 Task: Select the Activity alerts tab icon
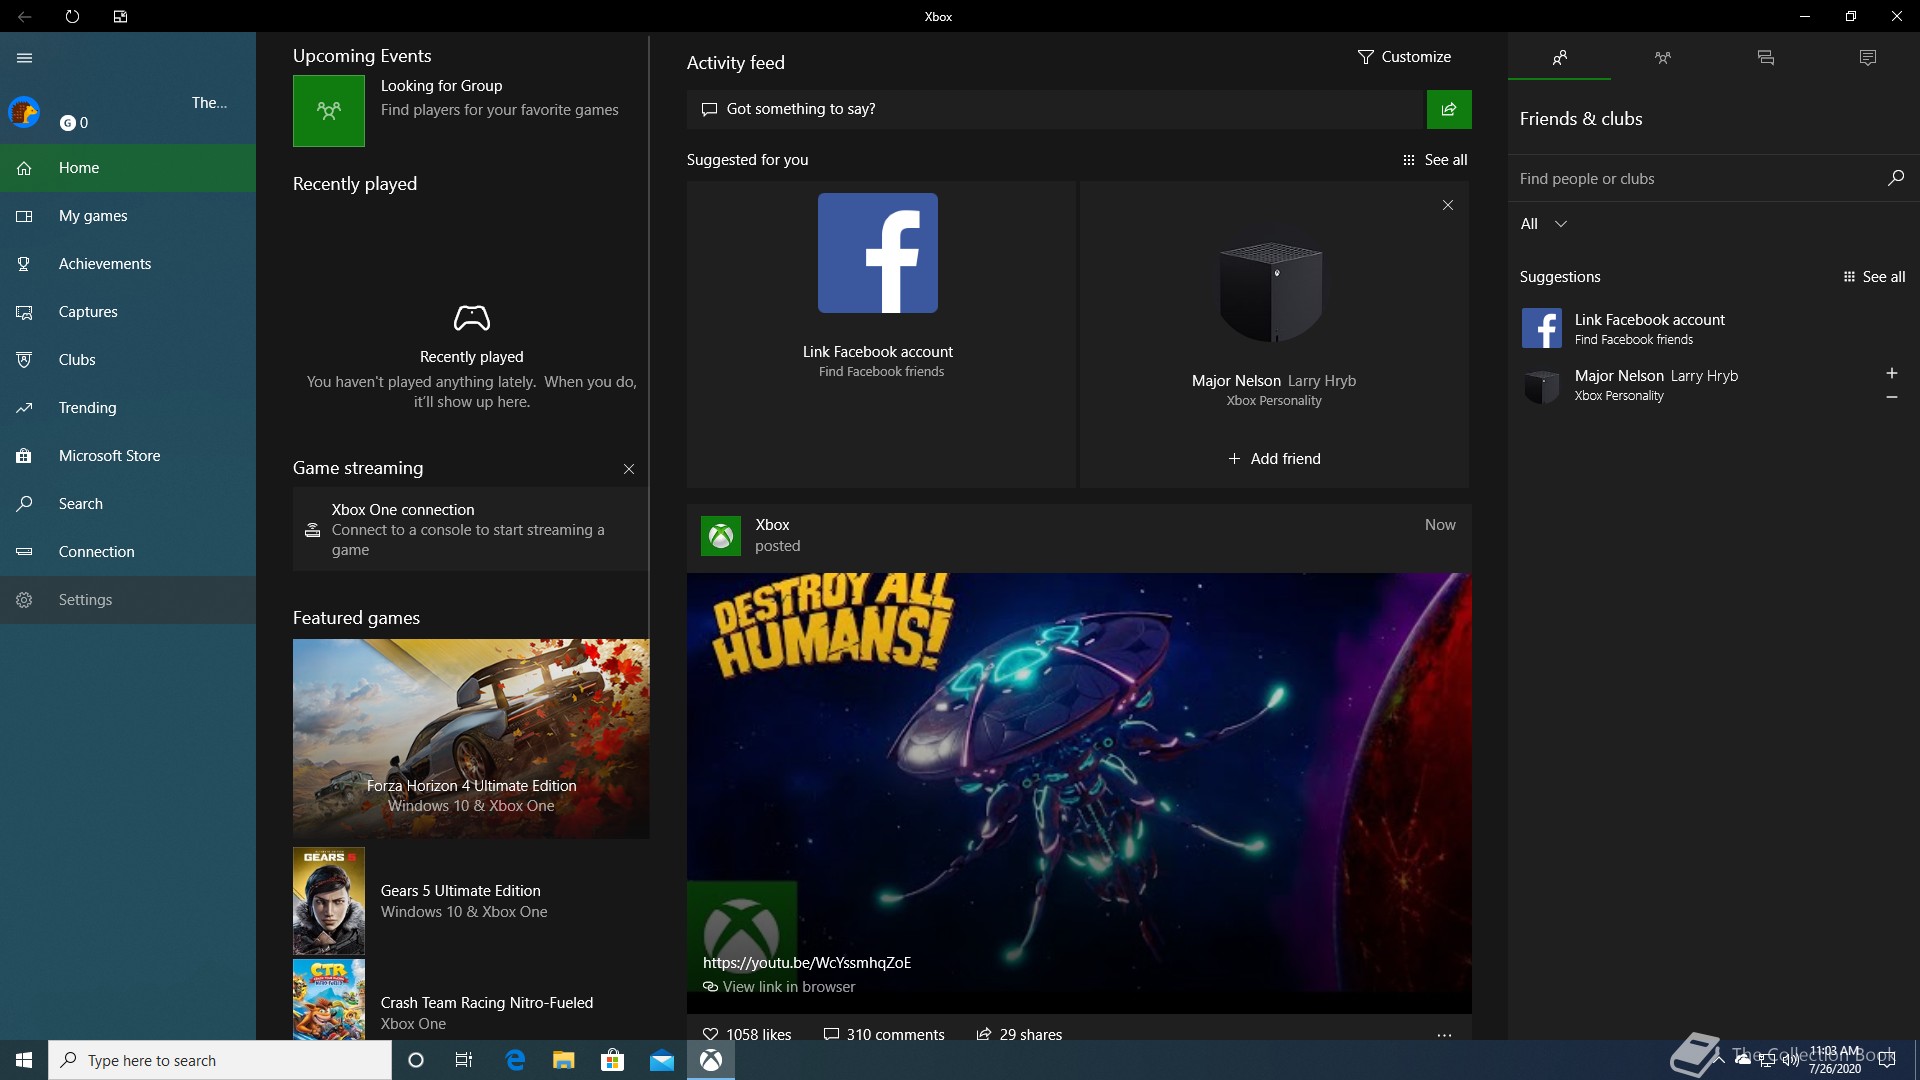(x=1868, y=58)
